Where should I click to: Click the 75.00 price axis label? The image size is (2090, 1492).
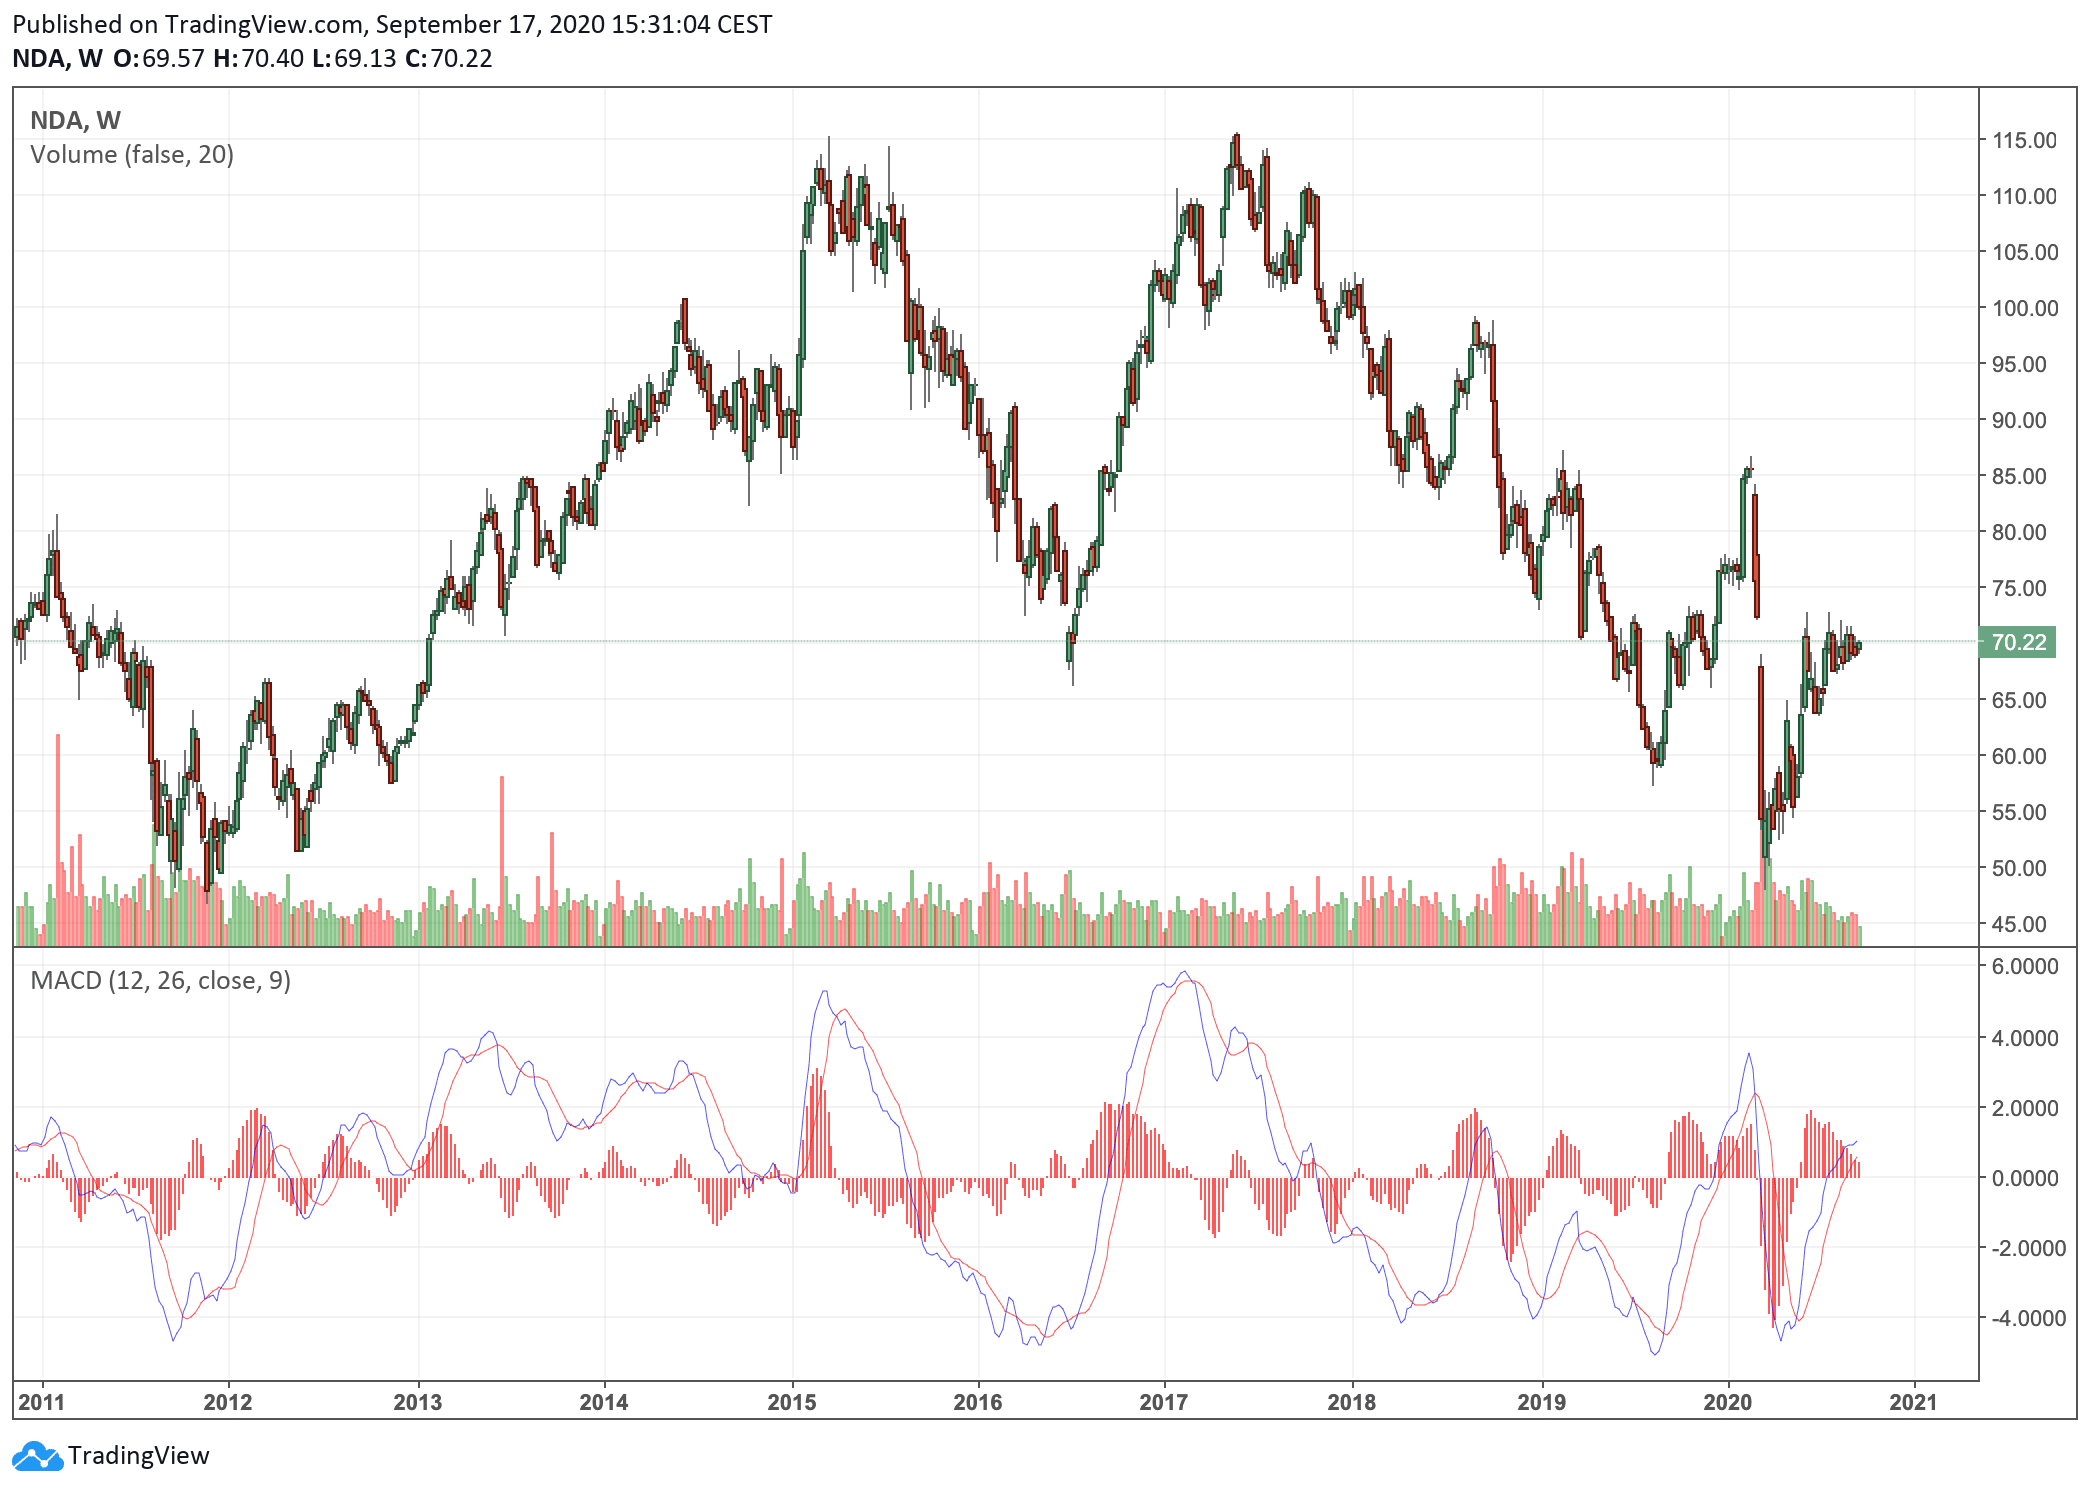pyautogui.click(x=2019, y=588)
